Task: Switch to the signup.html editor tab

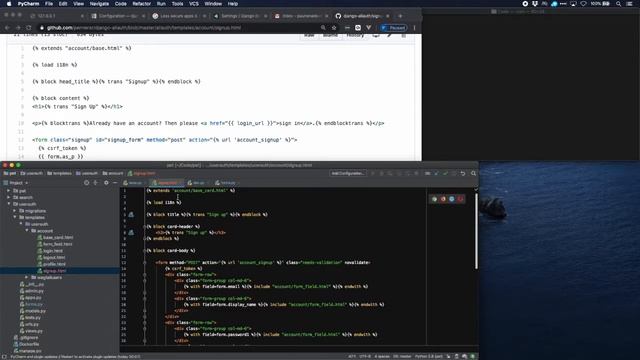Action: [x=167, y=183]
